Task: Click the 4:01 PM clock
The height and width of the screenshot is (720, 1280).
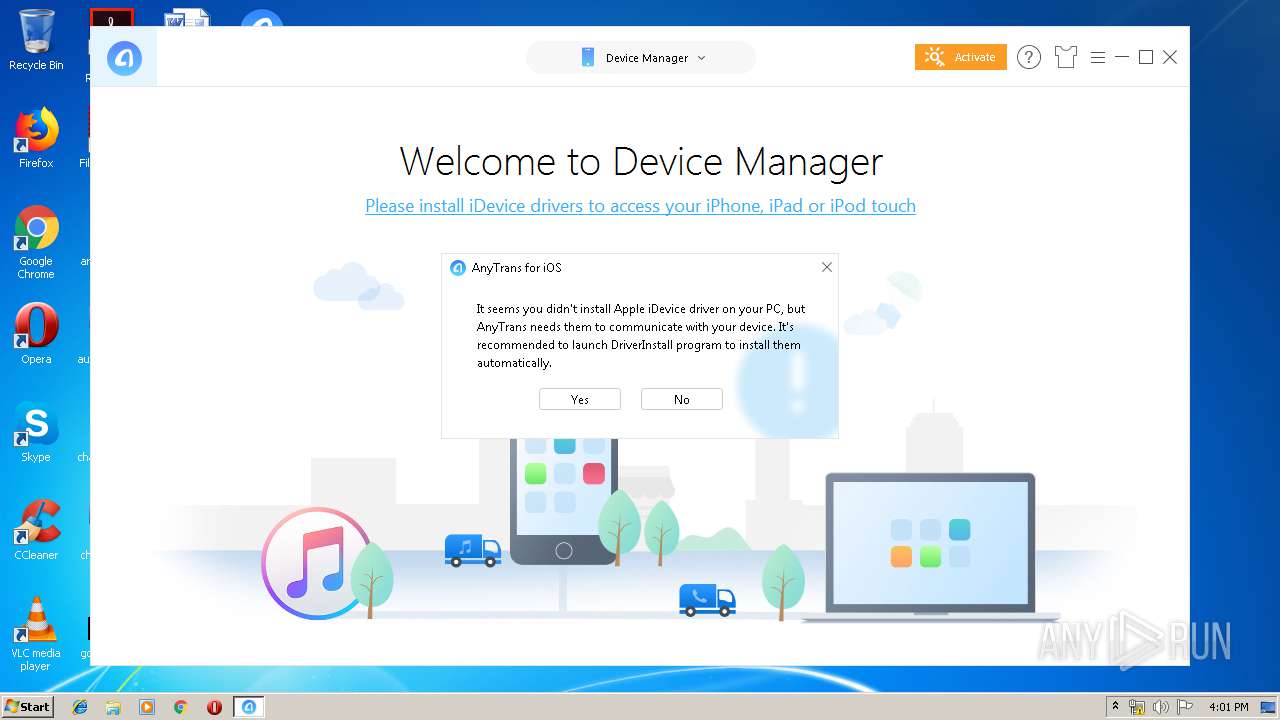Action: pyautogui.click(x=1228, y=707)
